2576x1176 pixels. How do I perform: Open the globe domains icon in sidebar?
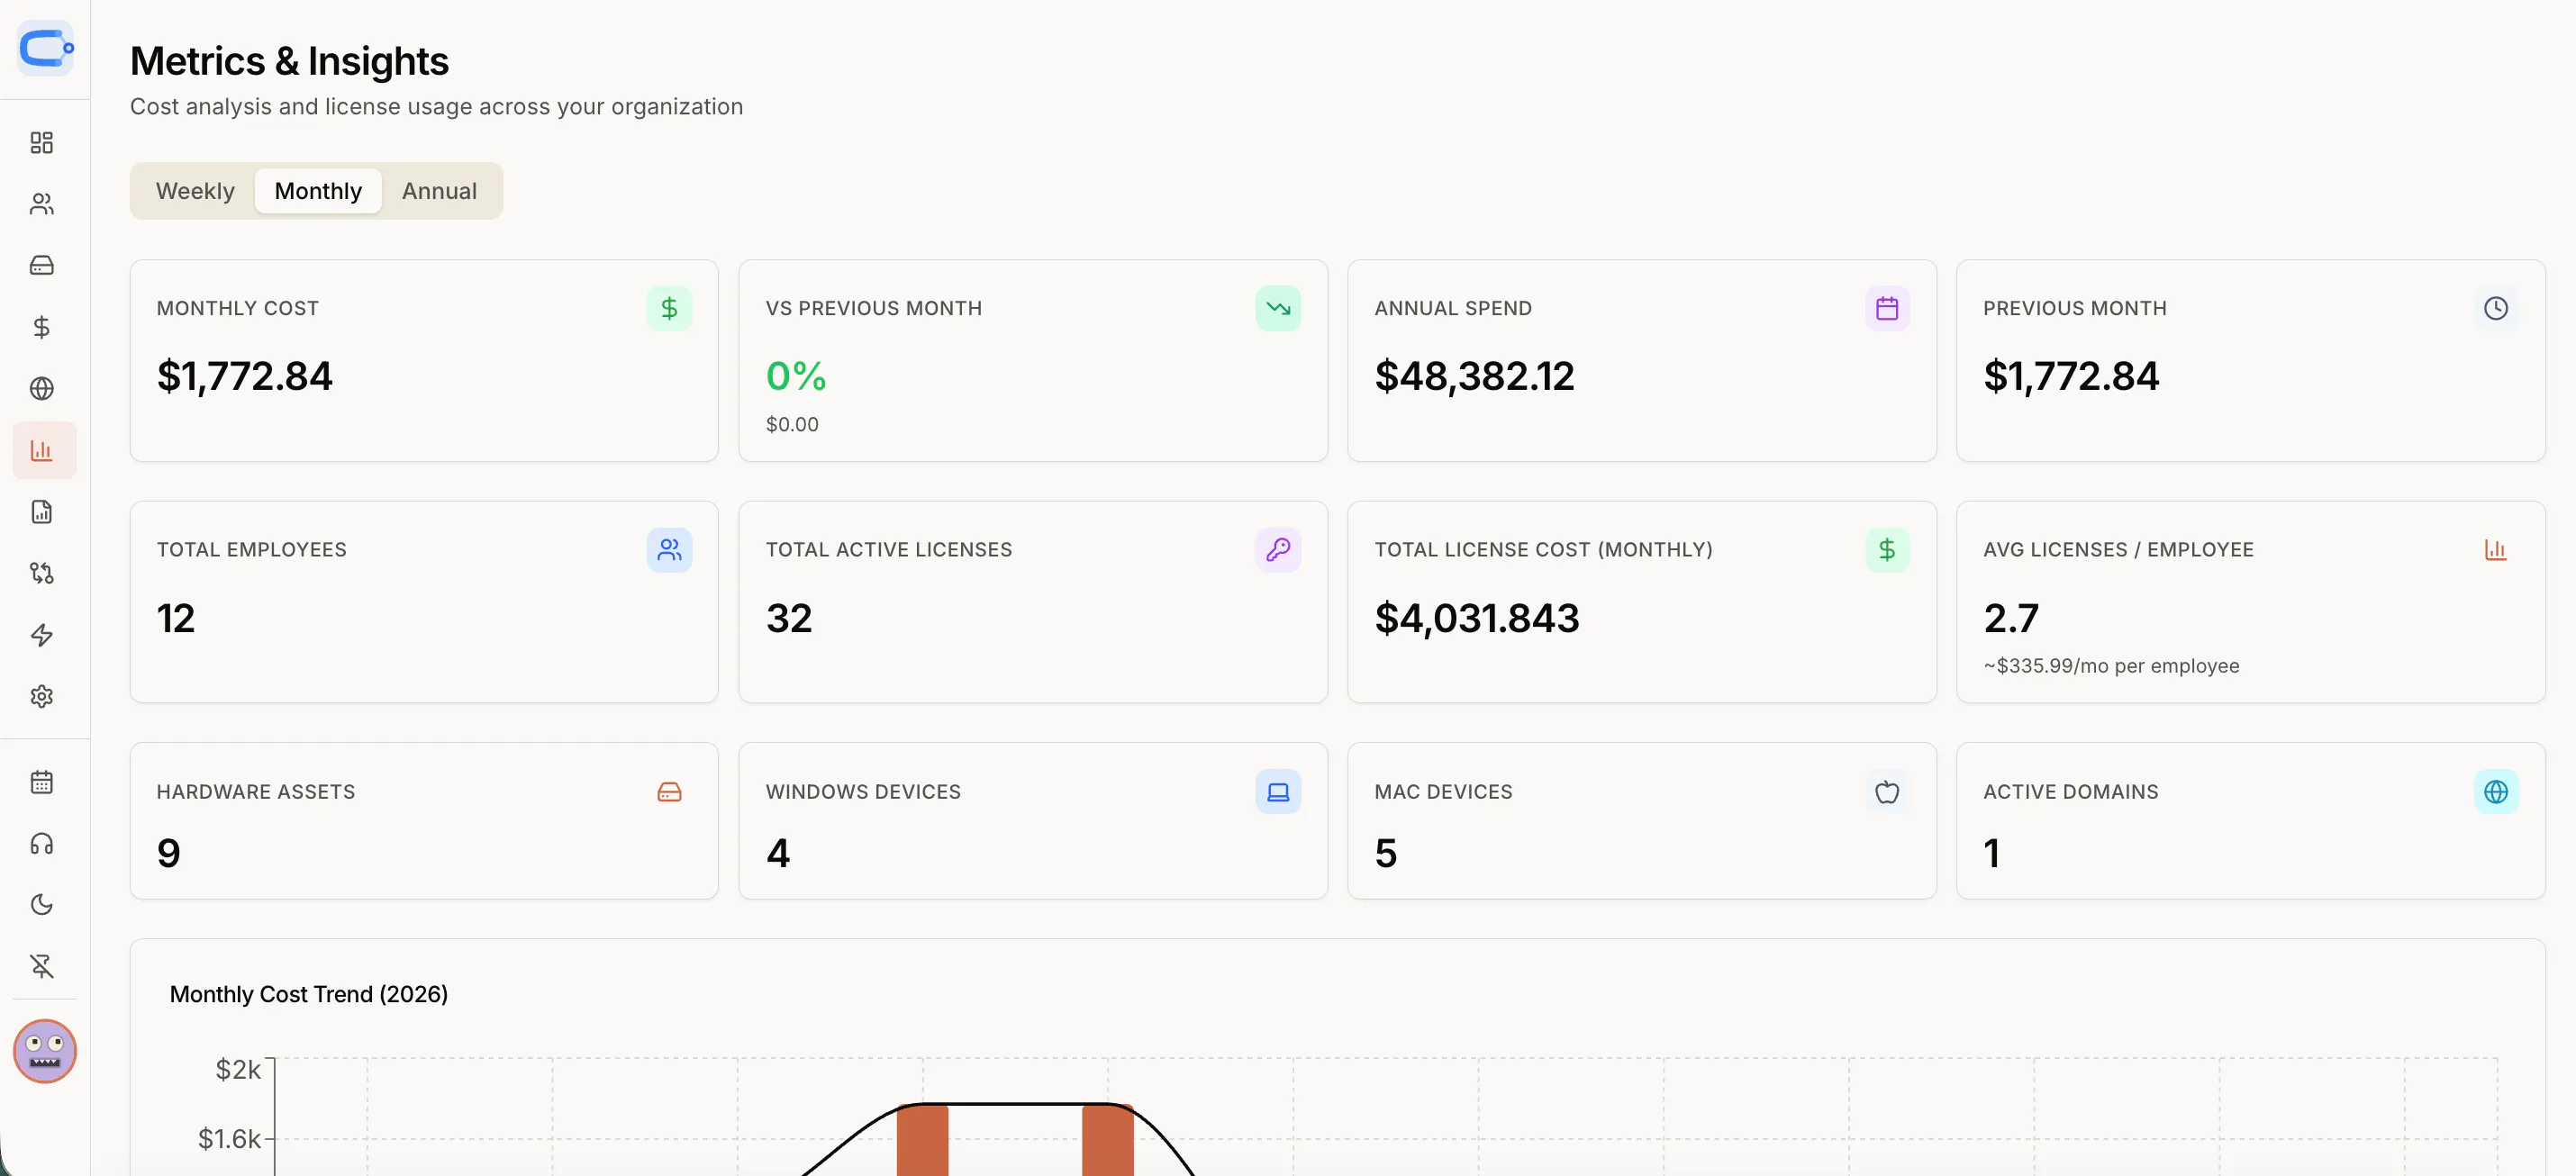click(x=42, y=388)
